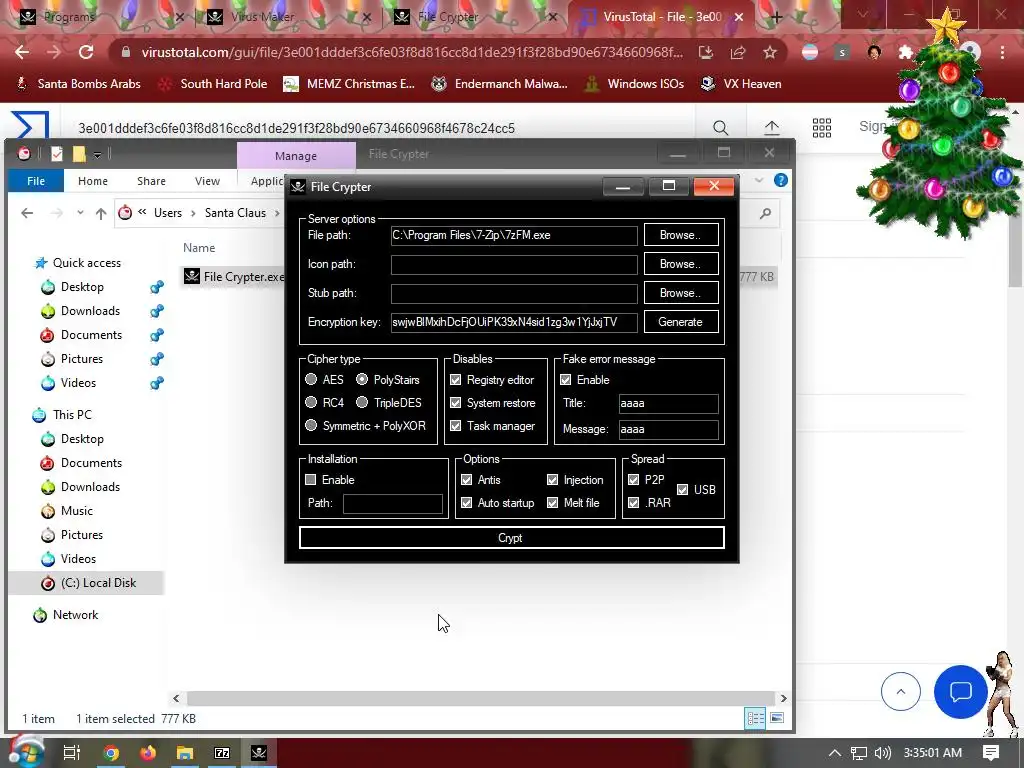
Task: Open the Explorer View ribbon tab
Action: 207,181
